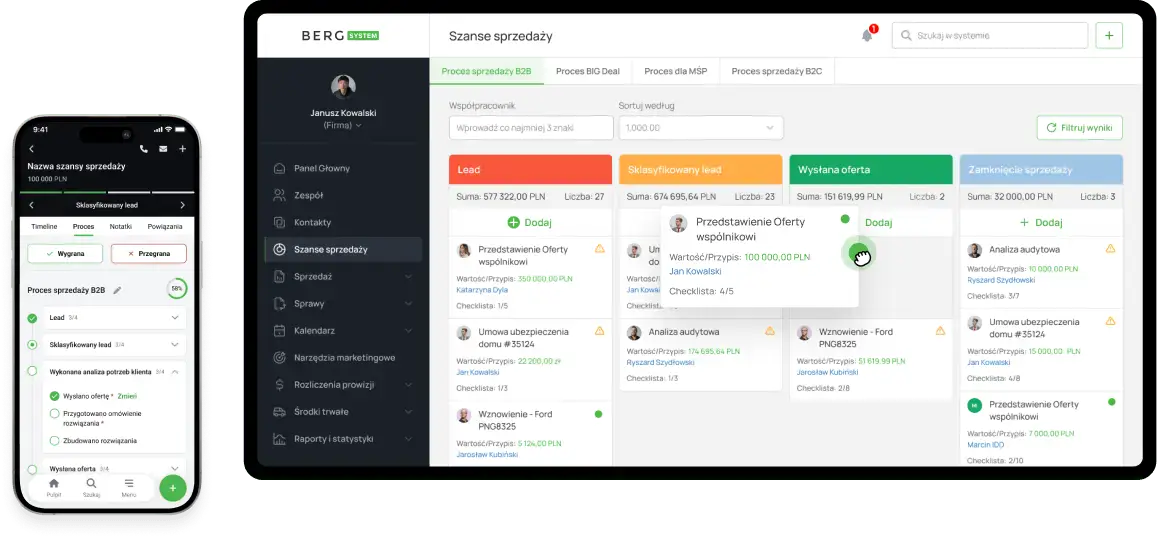Mark the deal as Wygrana on the phone
Screen dimensions: 1157x537
[65, 253]
